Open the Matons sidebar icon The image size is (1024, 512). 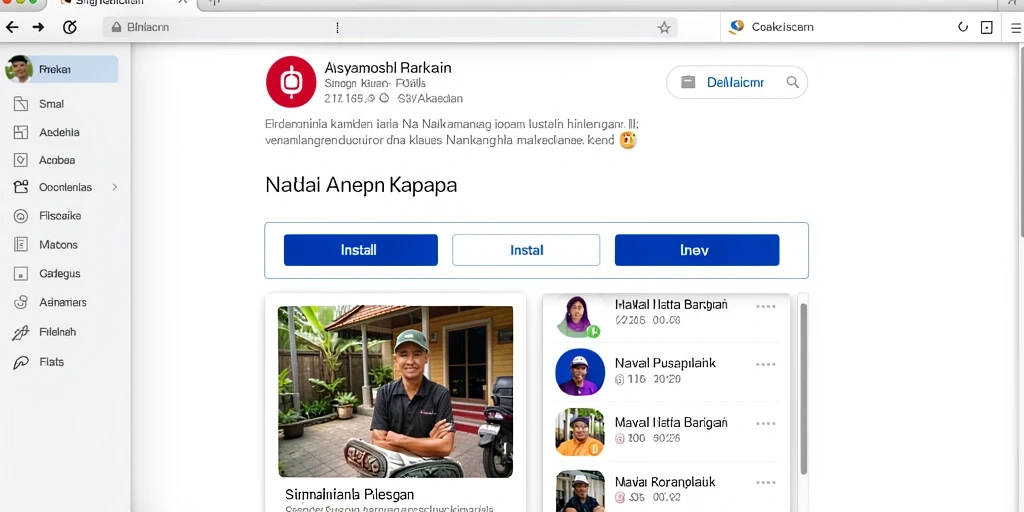tap(21, 245)
